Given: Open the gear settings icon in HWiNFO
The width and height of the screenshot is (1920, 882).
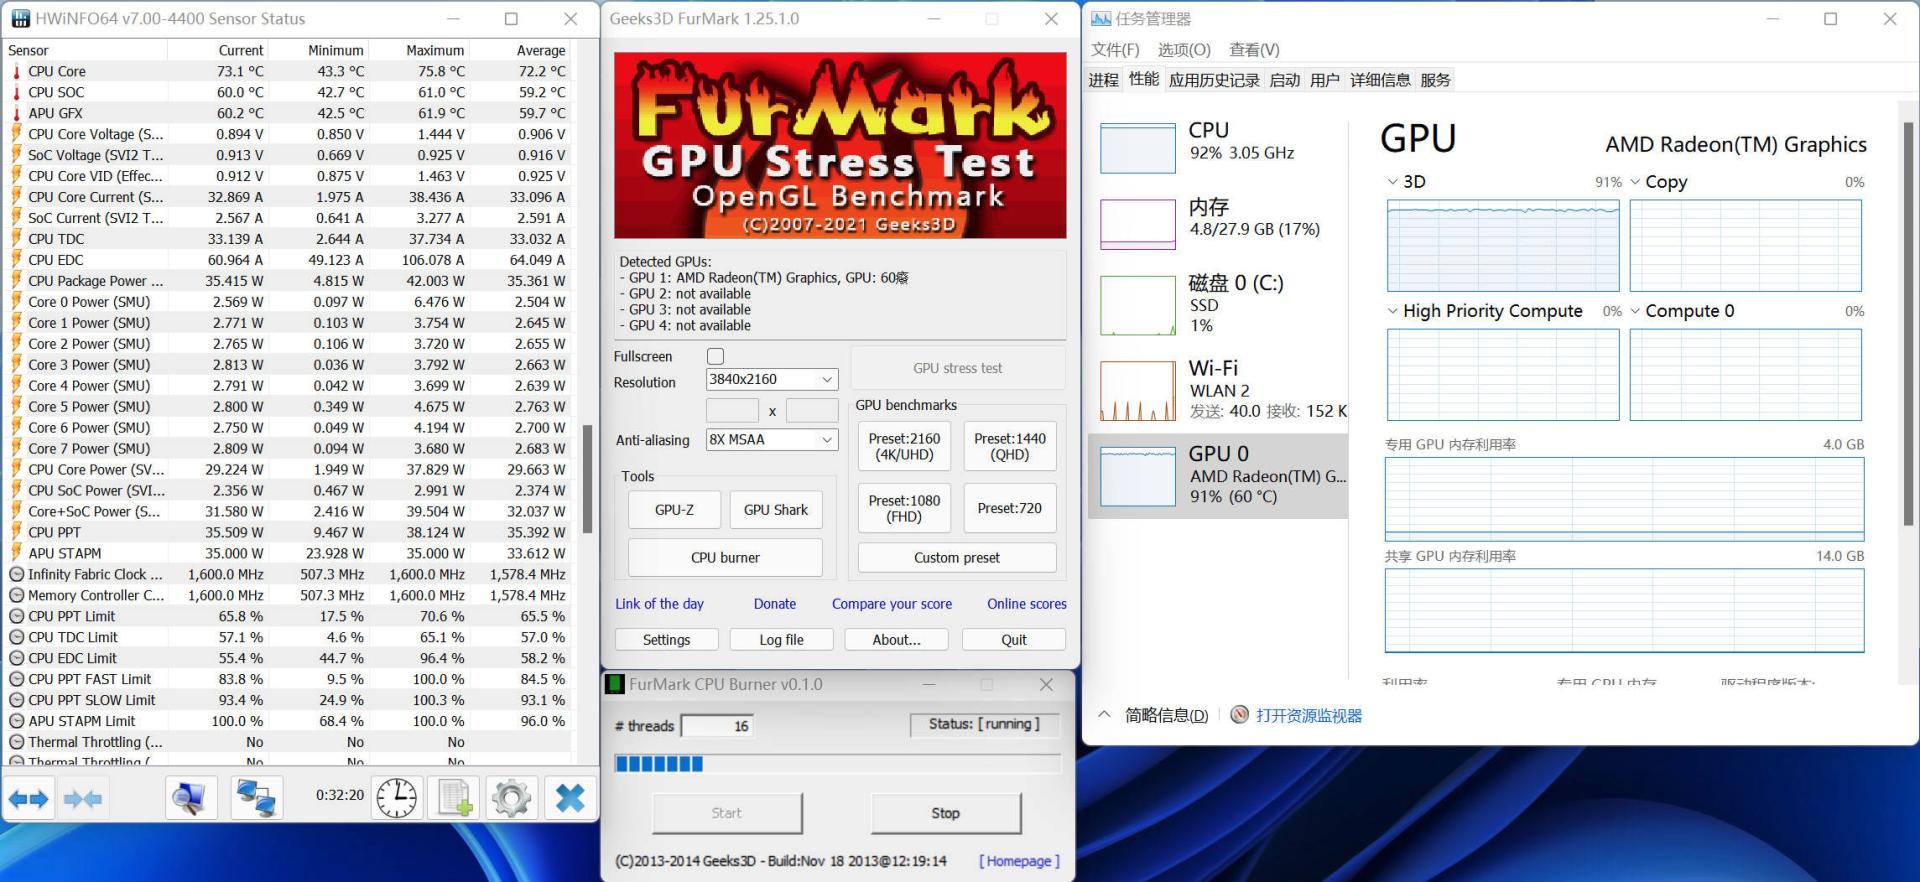Looking at the screenshot, I should coord(512,798).
